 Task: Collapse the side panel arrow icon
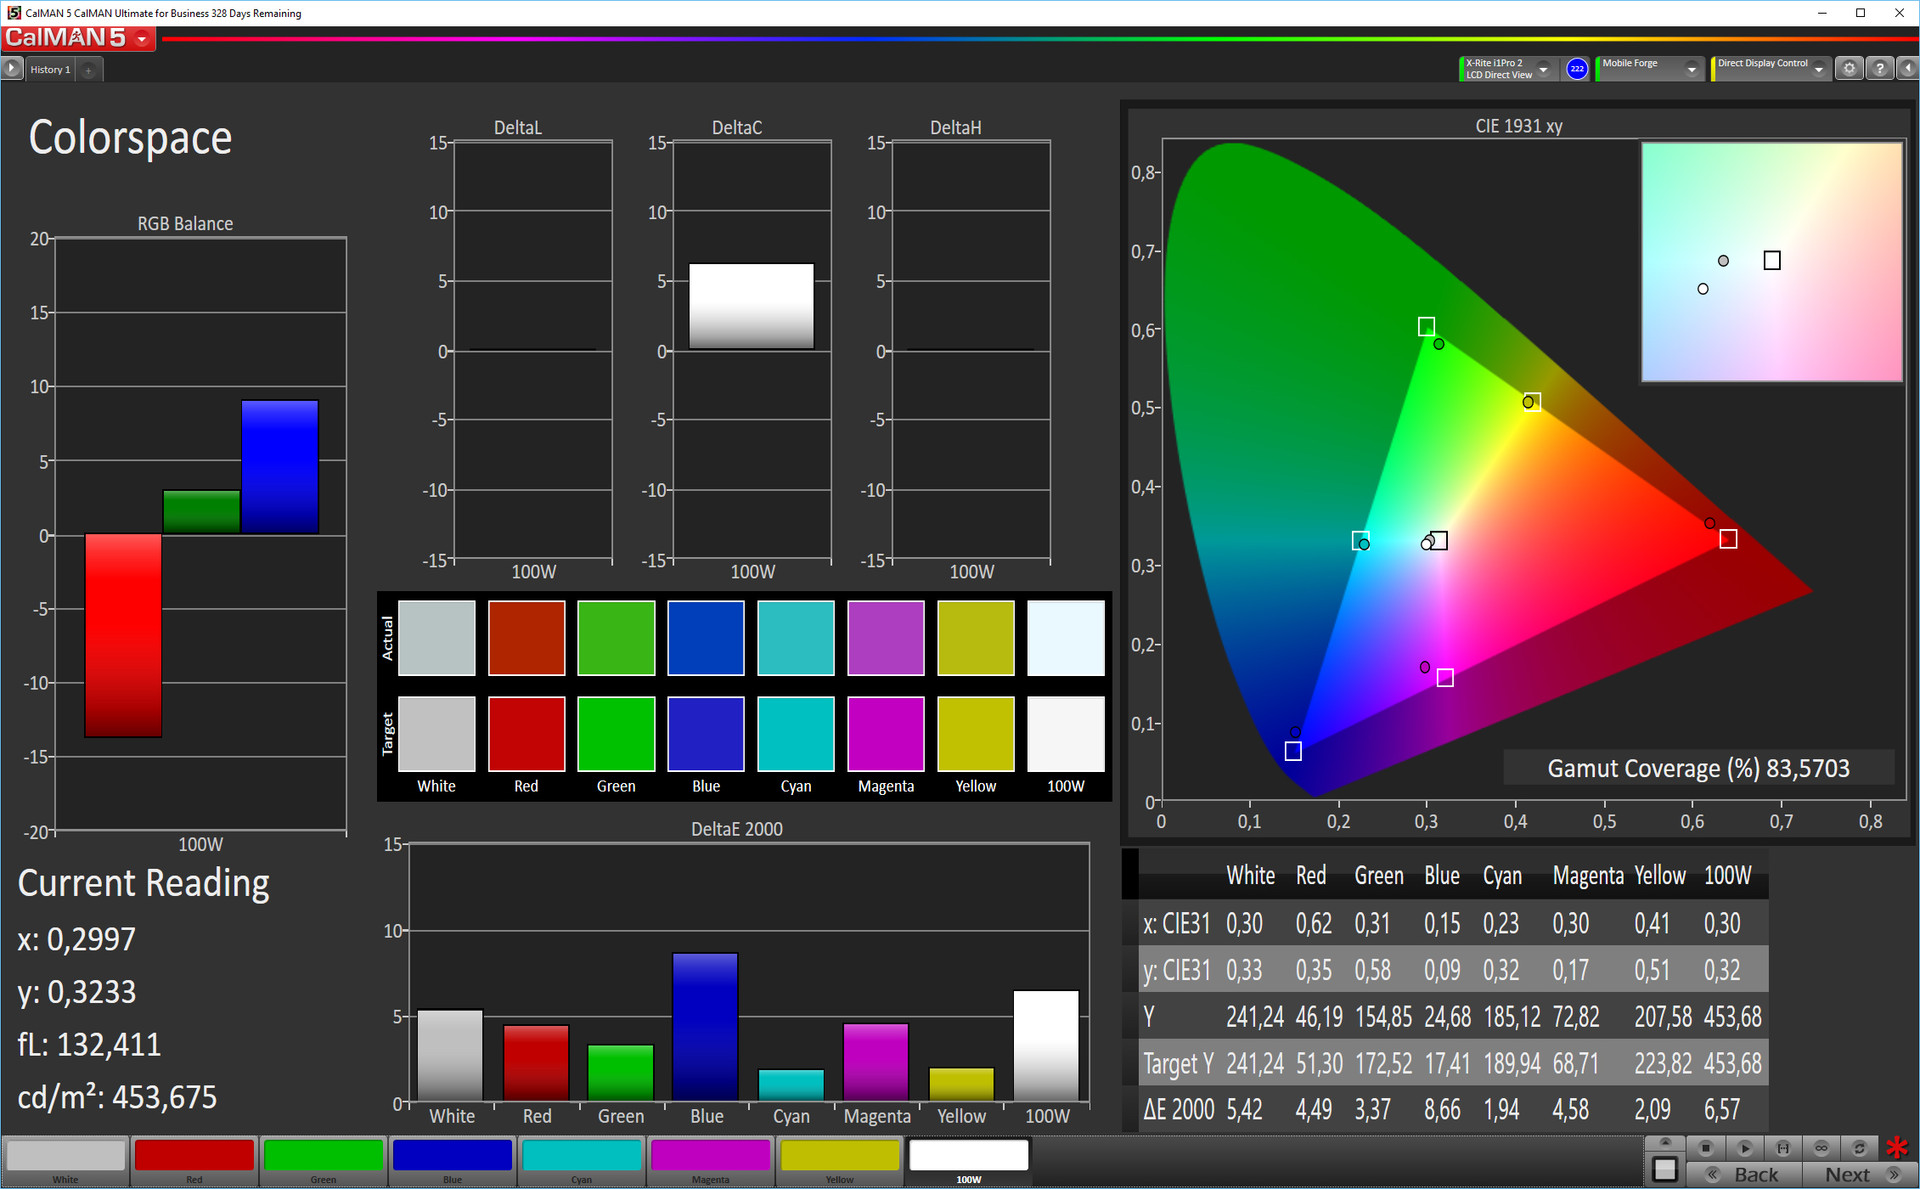pyautogui.click(x=1907, y=69)
